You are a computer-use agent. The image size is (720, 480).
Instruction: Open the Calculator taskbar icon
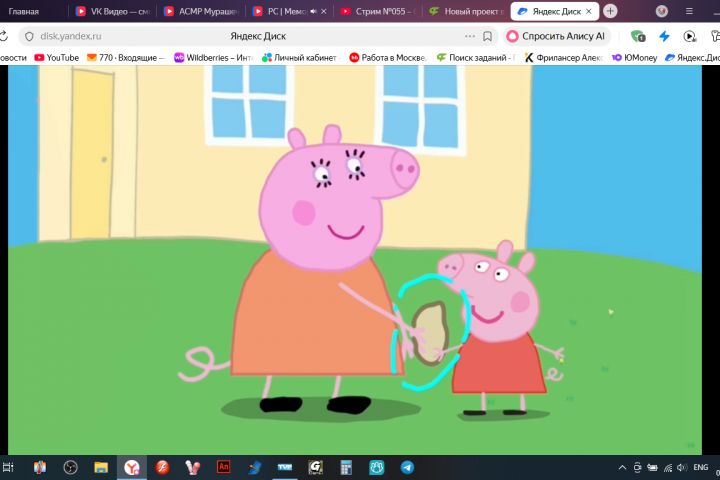[346, 468]
